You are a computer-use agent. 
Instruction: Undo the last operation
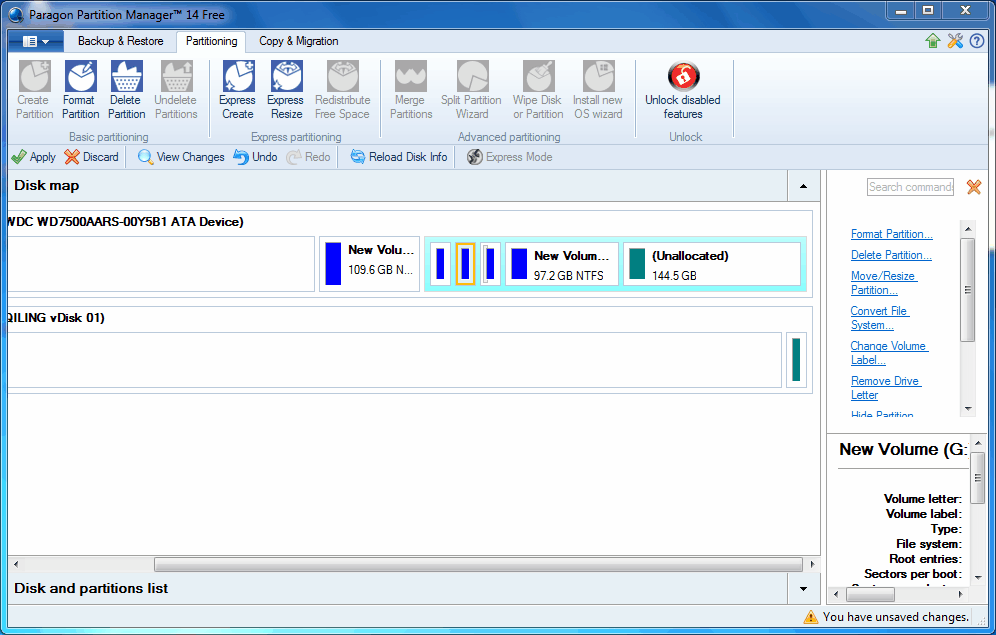coord(255,157)
